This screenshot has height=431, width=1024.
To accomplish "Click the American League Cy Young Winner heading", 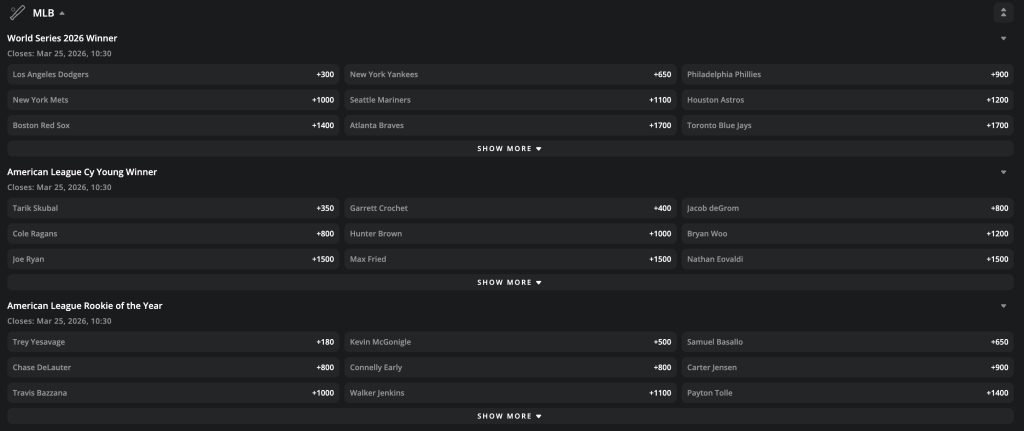I will point(82,172).
